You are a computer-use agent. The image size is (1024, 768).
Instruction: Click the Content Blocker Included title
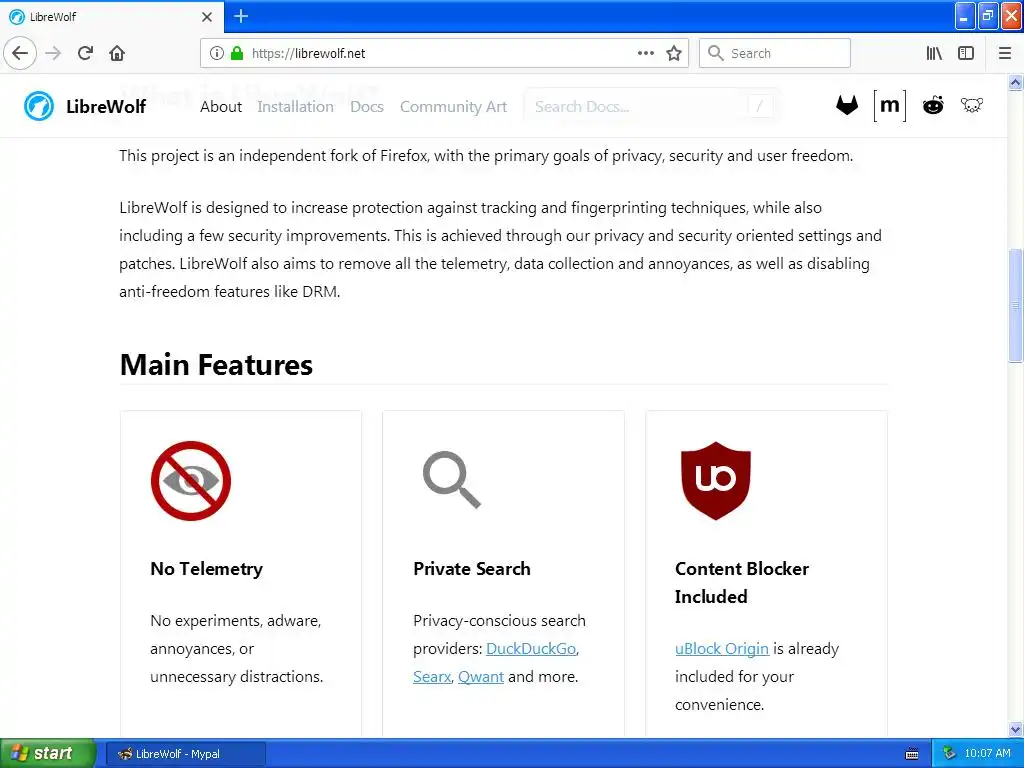(x=742, y=583)
